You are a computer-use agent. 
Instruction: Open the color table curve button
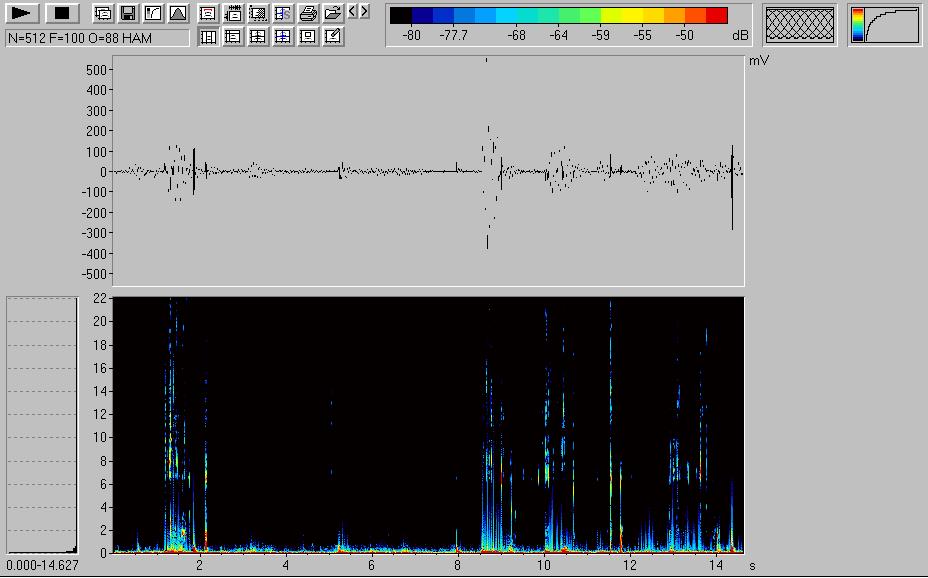coord(885,25)
